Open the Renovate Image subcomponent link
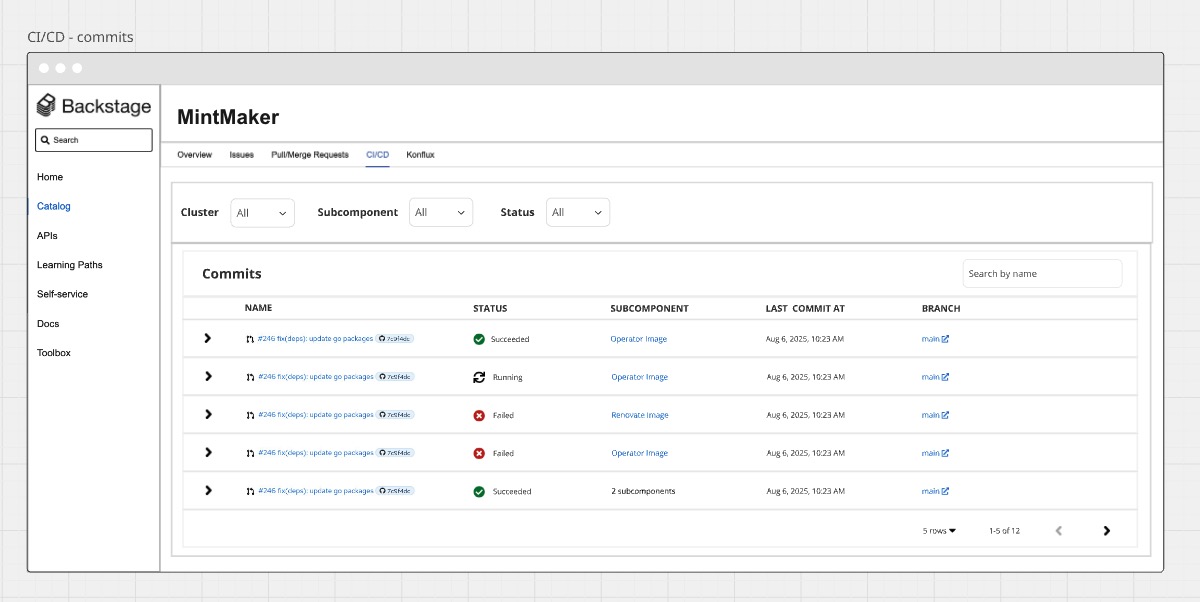This screenshot has width=1200, height=602. (640, 415)
